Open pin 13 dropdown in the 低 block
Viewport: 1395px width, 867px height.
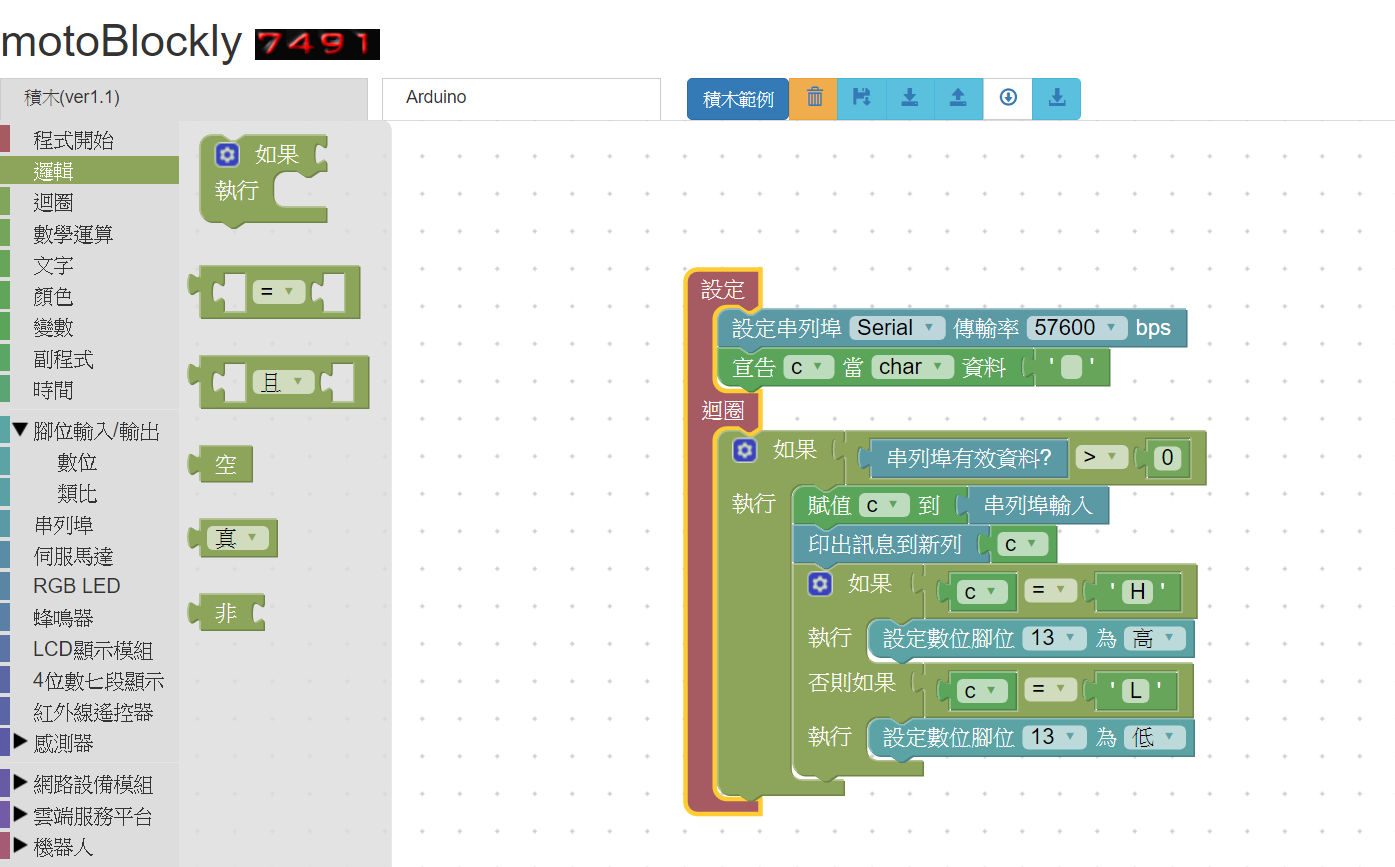click(x=1054, y=737)
